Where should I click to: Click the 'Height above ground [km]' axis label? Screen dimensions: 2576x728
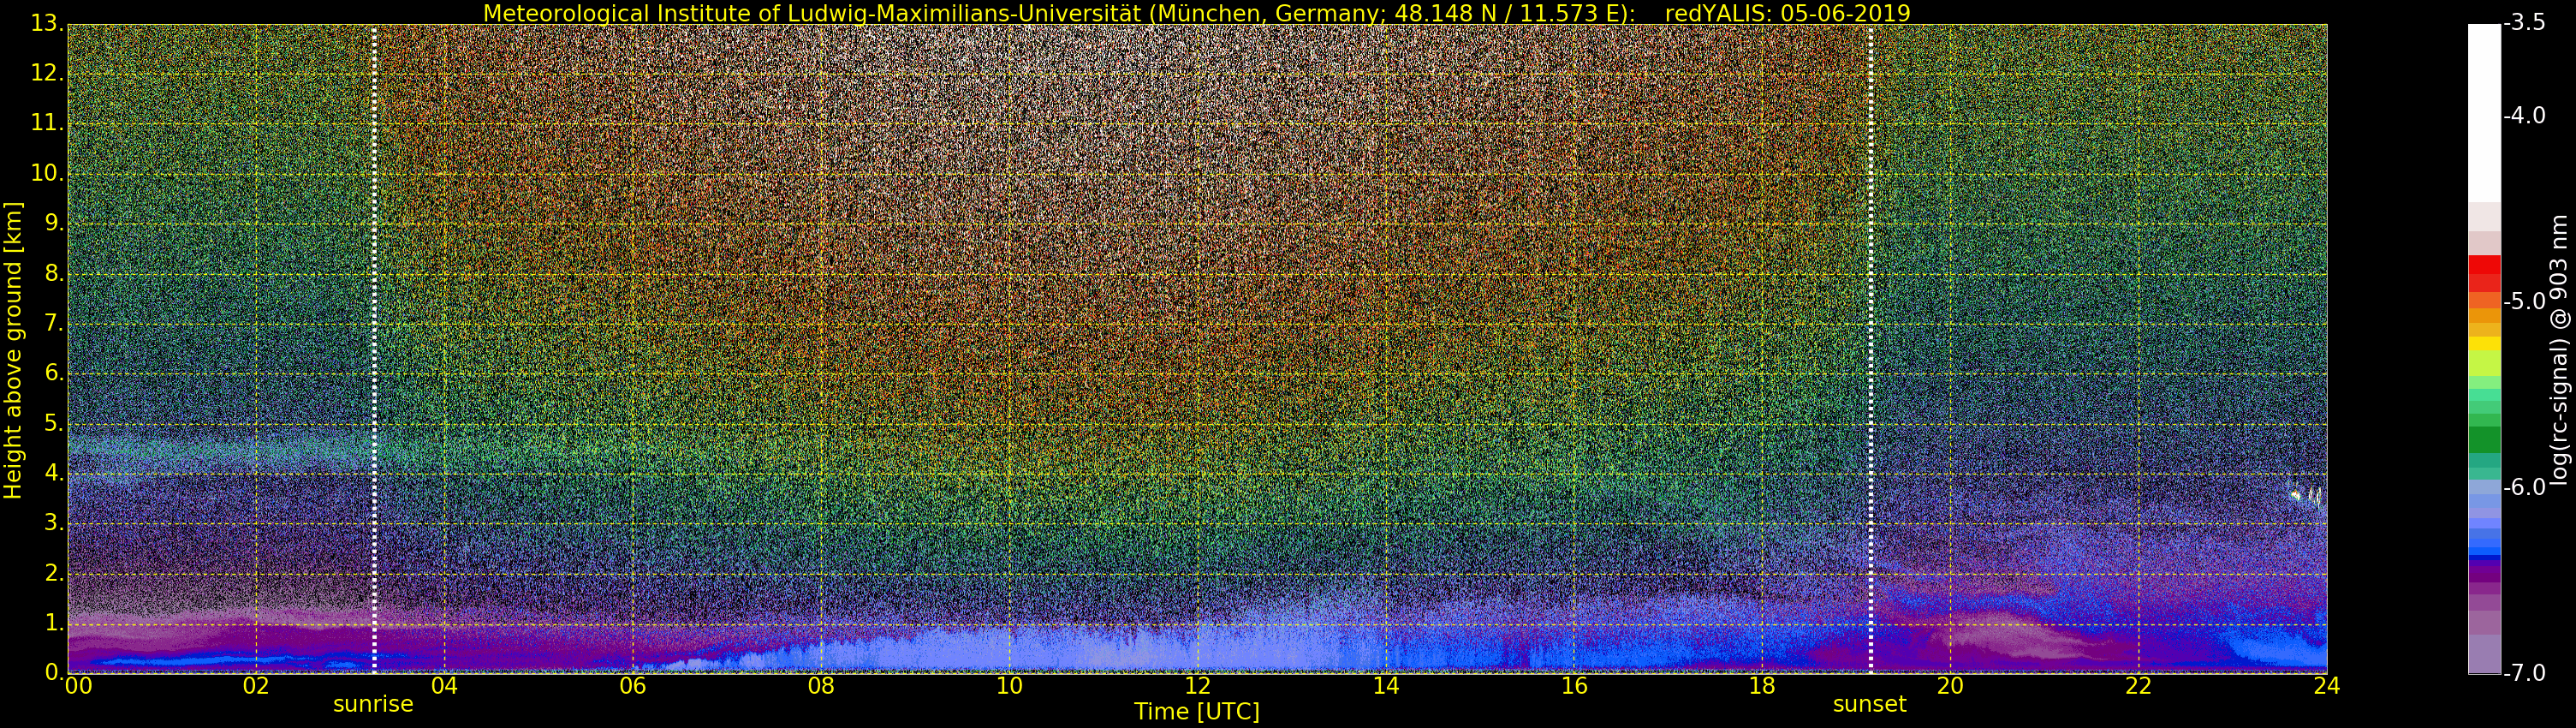pos(13,350)
